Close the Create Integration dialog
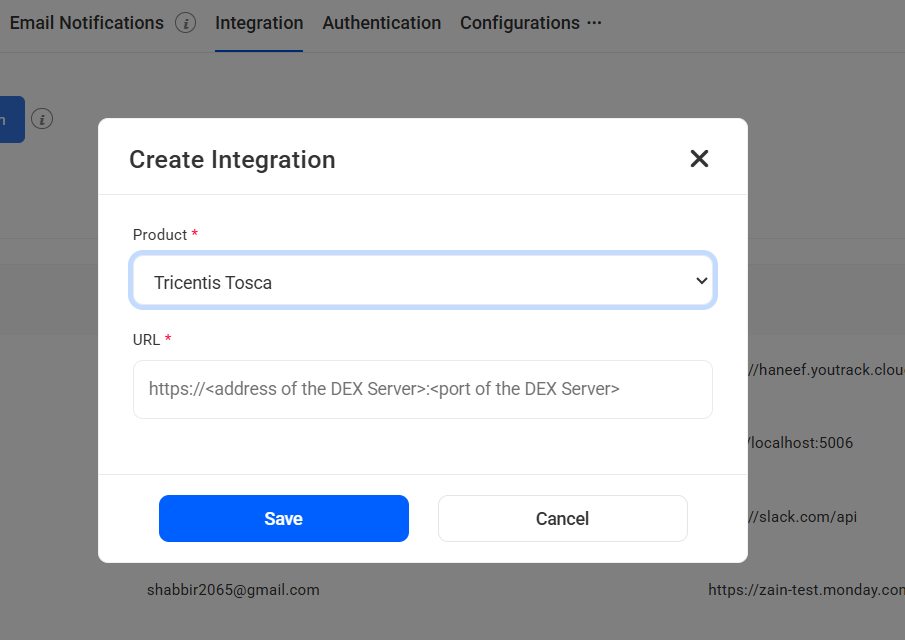Viewport: 905px width, 640px height. pyautogui.click(x=699, y=159)
